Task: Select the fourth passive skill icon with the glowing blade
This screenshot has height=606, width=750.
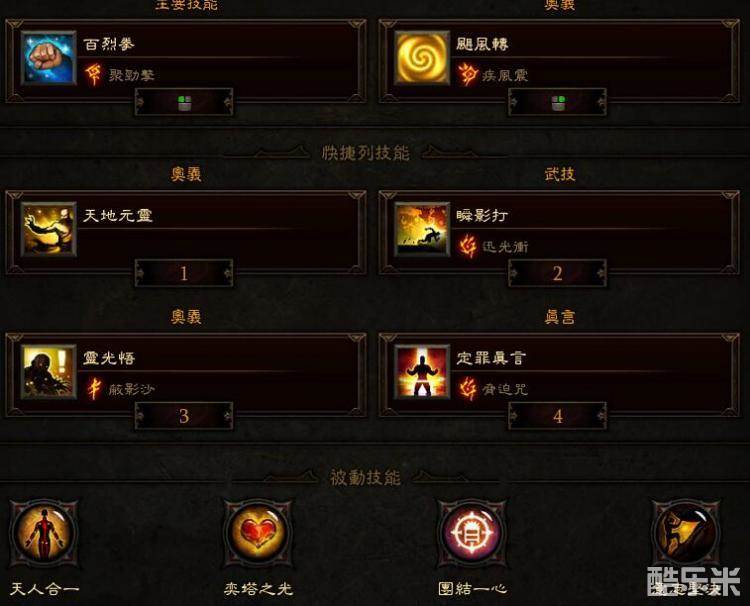Action: point(686,532)
